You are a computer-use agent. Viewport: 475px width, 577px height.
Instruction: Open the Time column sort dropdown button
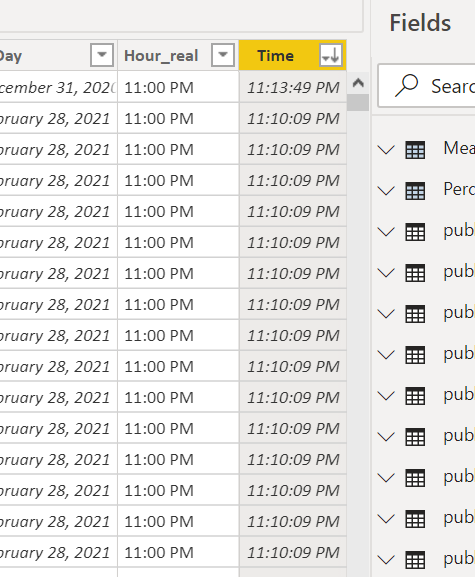point(331,55)
